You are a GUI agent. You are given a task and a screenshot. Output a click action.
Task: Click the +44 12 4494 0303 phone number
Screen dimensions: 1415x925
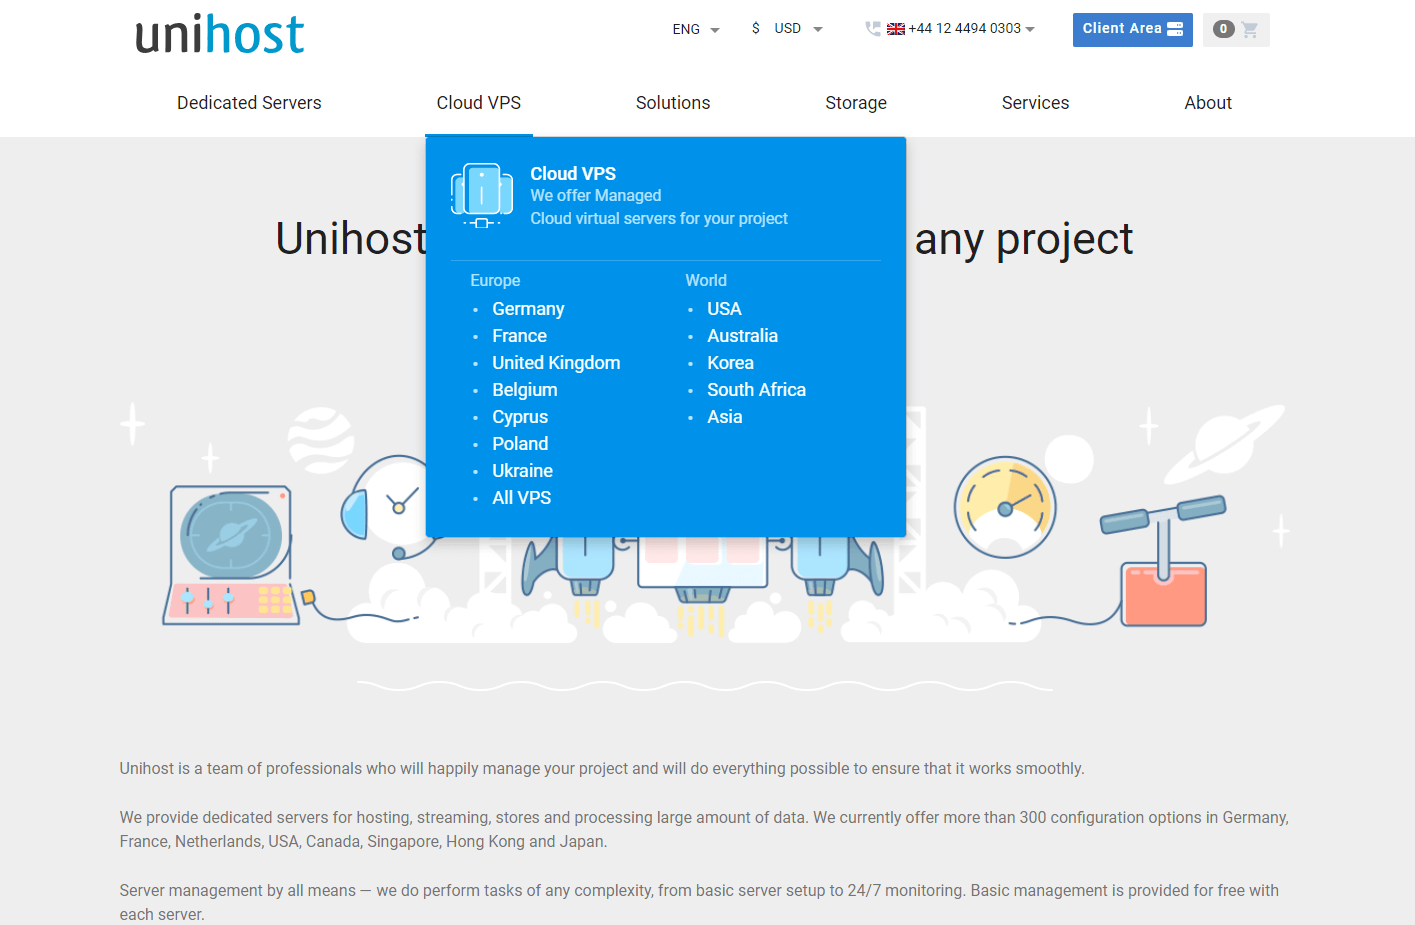[964, 29]
